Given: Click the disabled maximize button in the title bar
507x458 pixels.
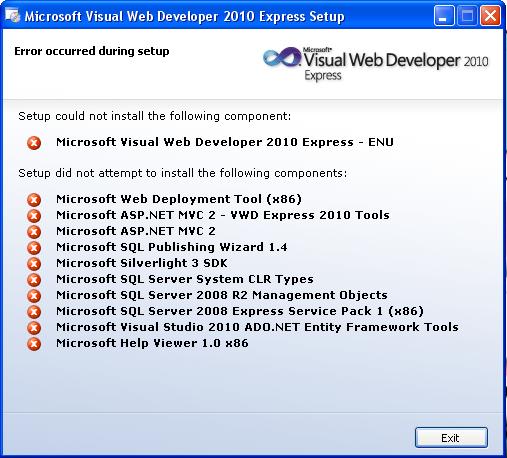Looking at the screenshot, I should (467, 16).
